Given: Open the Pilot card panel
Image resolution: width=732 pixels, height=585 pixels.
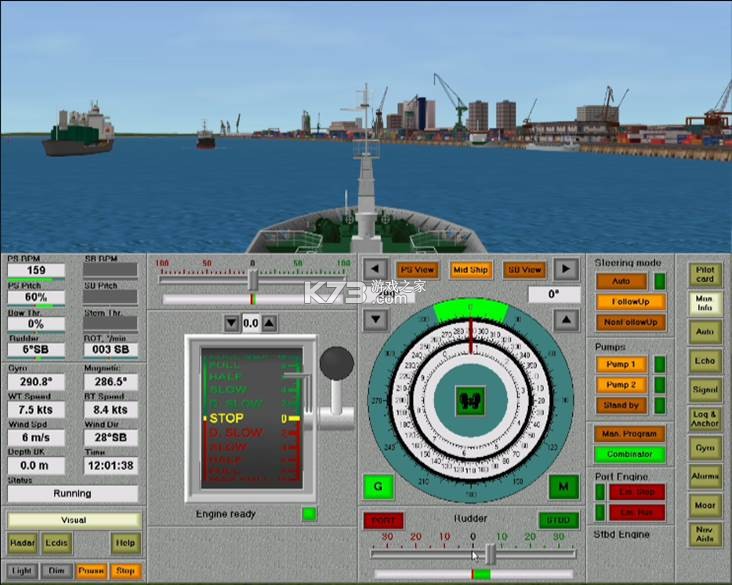Looking at the screenshot, I should coord(705,275).
